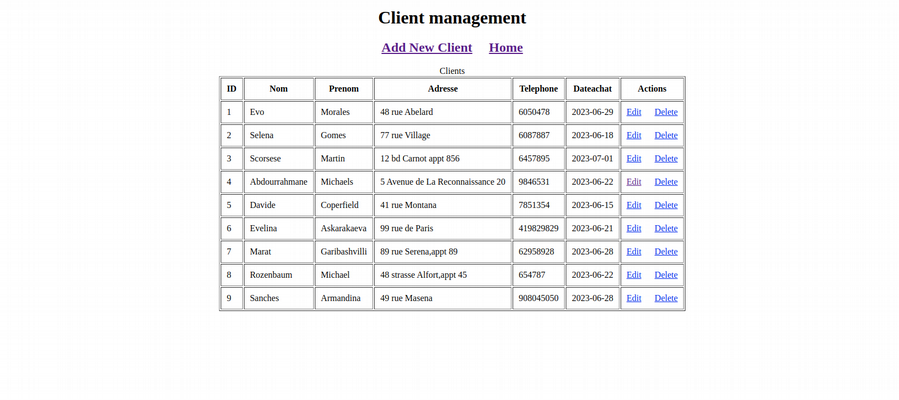Click telephone number 7851354
899x400 pixels.
click(x=538, y=205)
